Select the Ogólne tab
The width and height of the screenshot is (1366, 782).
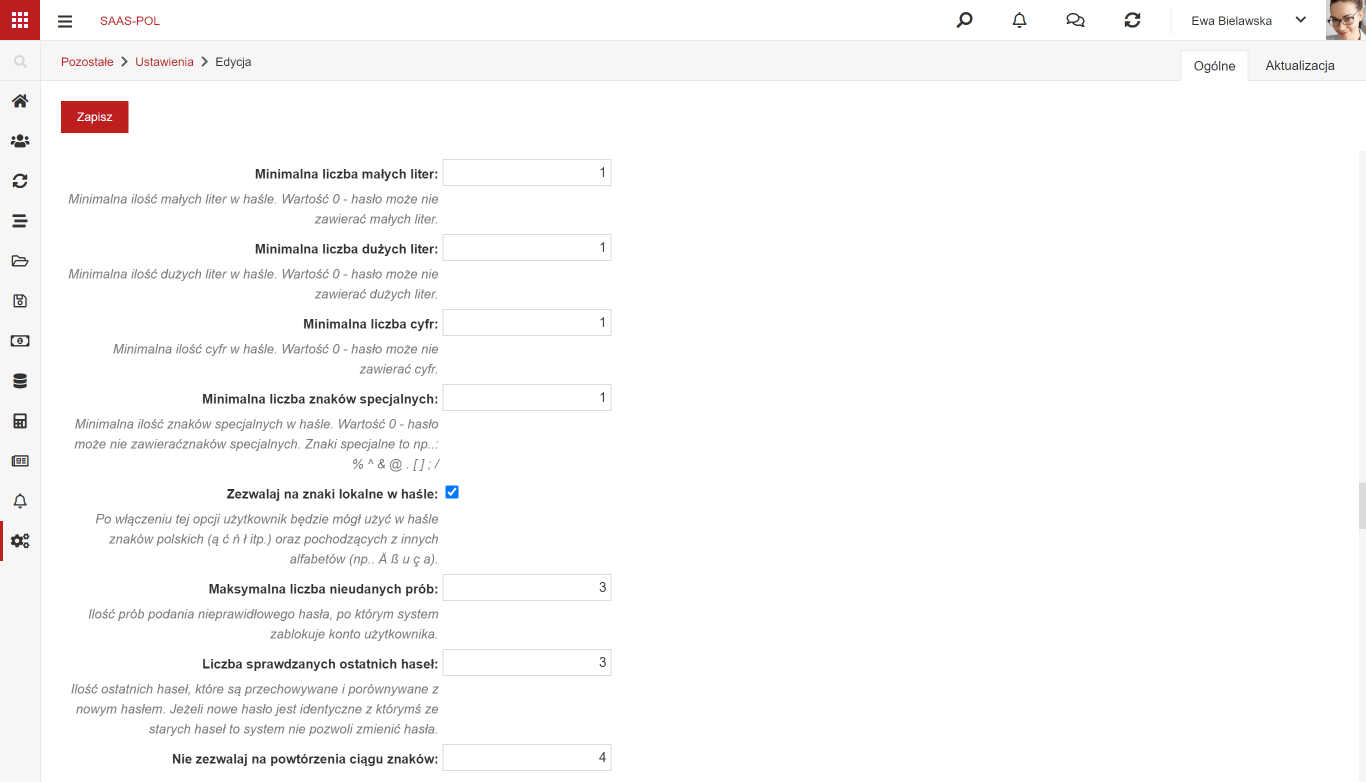point(1214,66)
